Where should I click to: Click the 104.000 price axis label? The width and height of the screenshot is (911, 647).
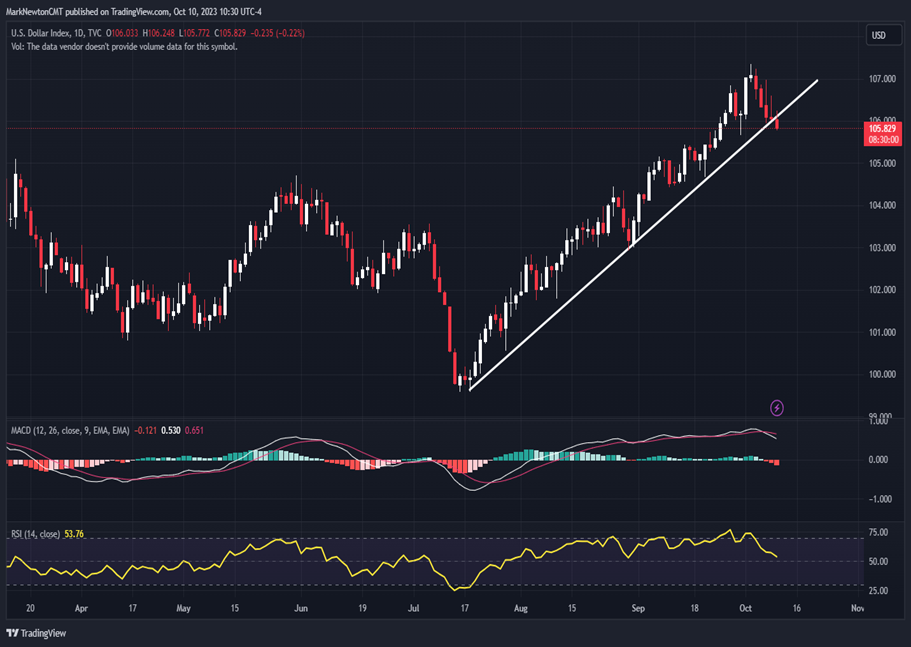[x=882, y=205]
